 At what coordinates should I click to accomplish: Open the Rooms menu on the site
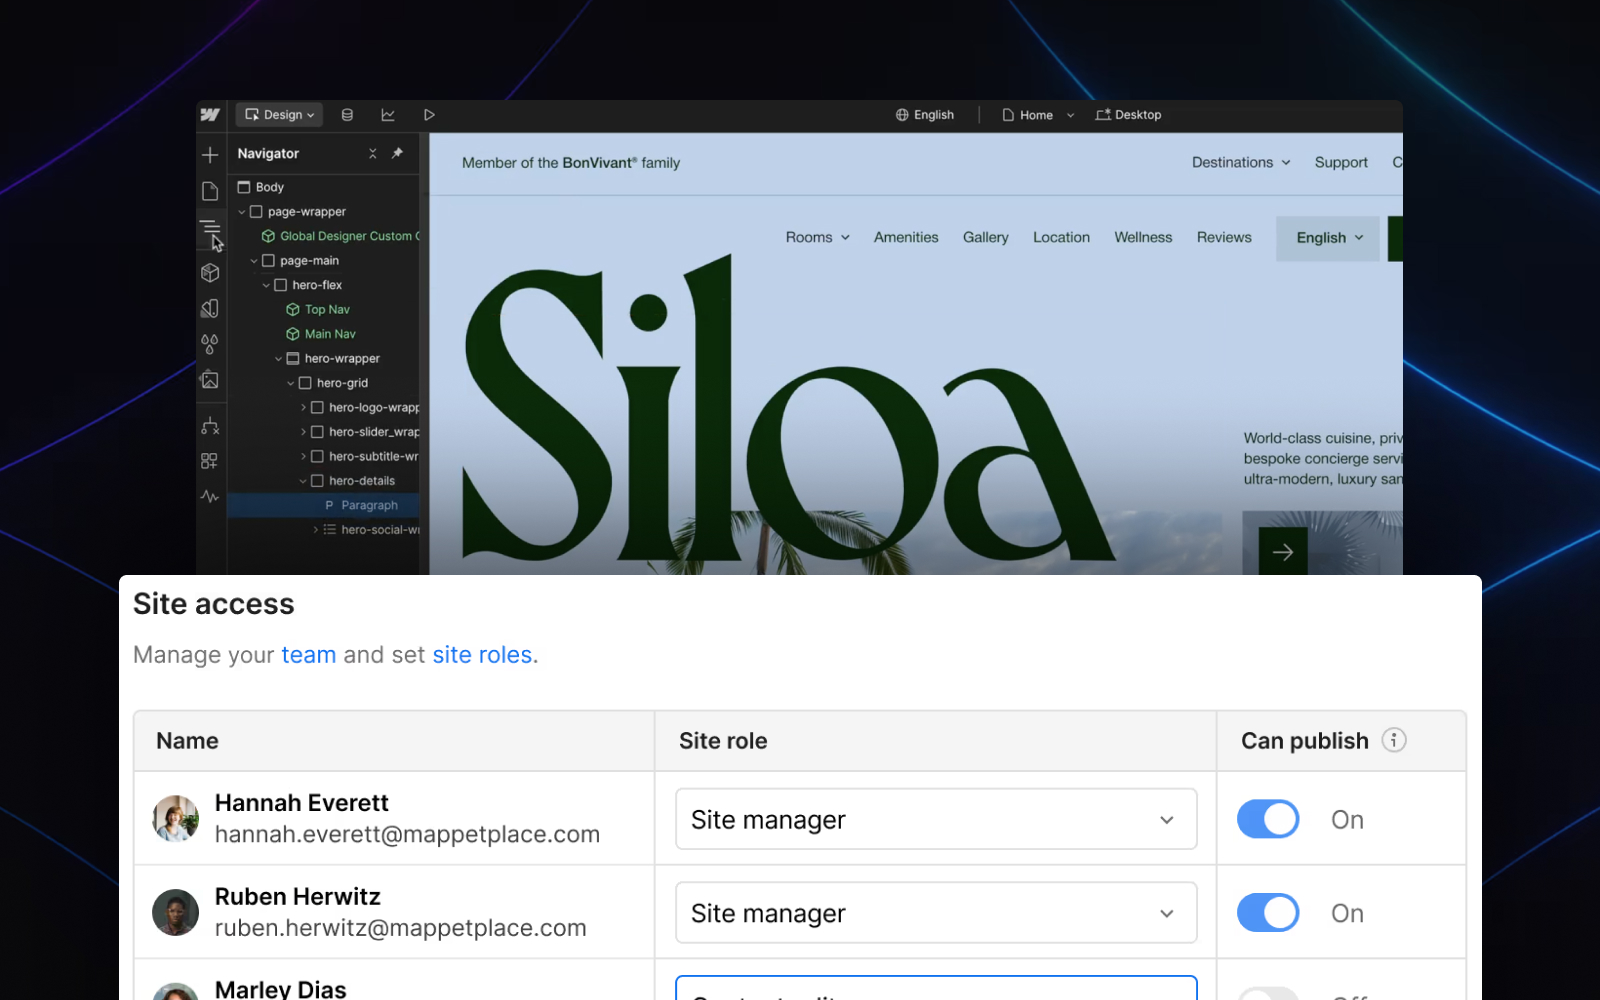tap(818, 238)
